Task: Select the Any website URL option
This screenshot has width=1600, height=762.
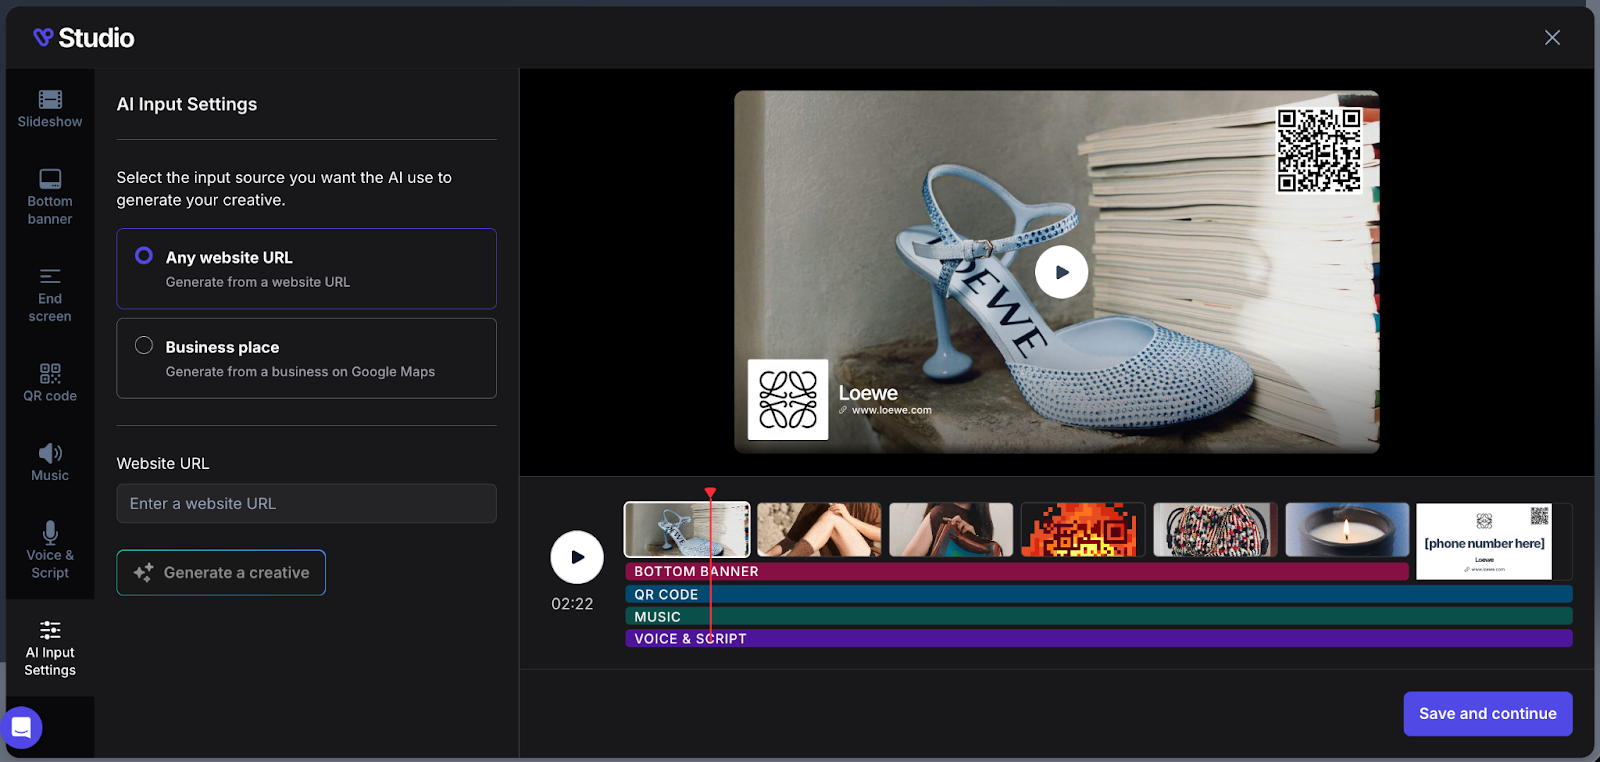Action: point(144,256)
